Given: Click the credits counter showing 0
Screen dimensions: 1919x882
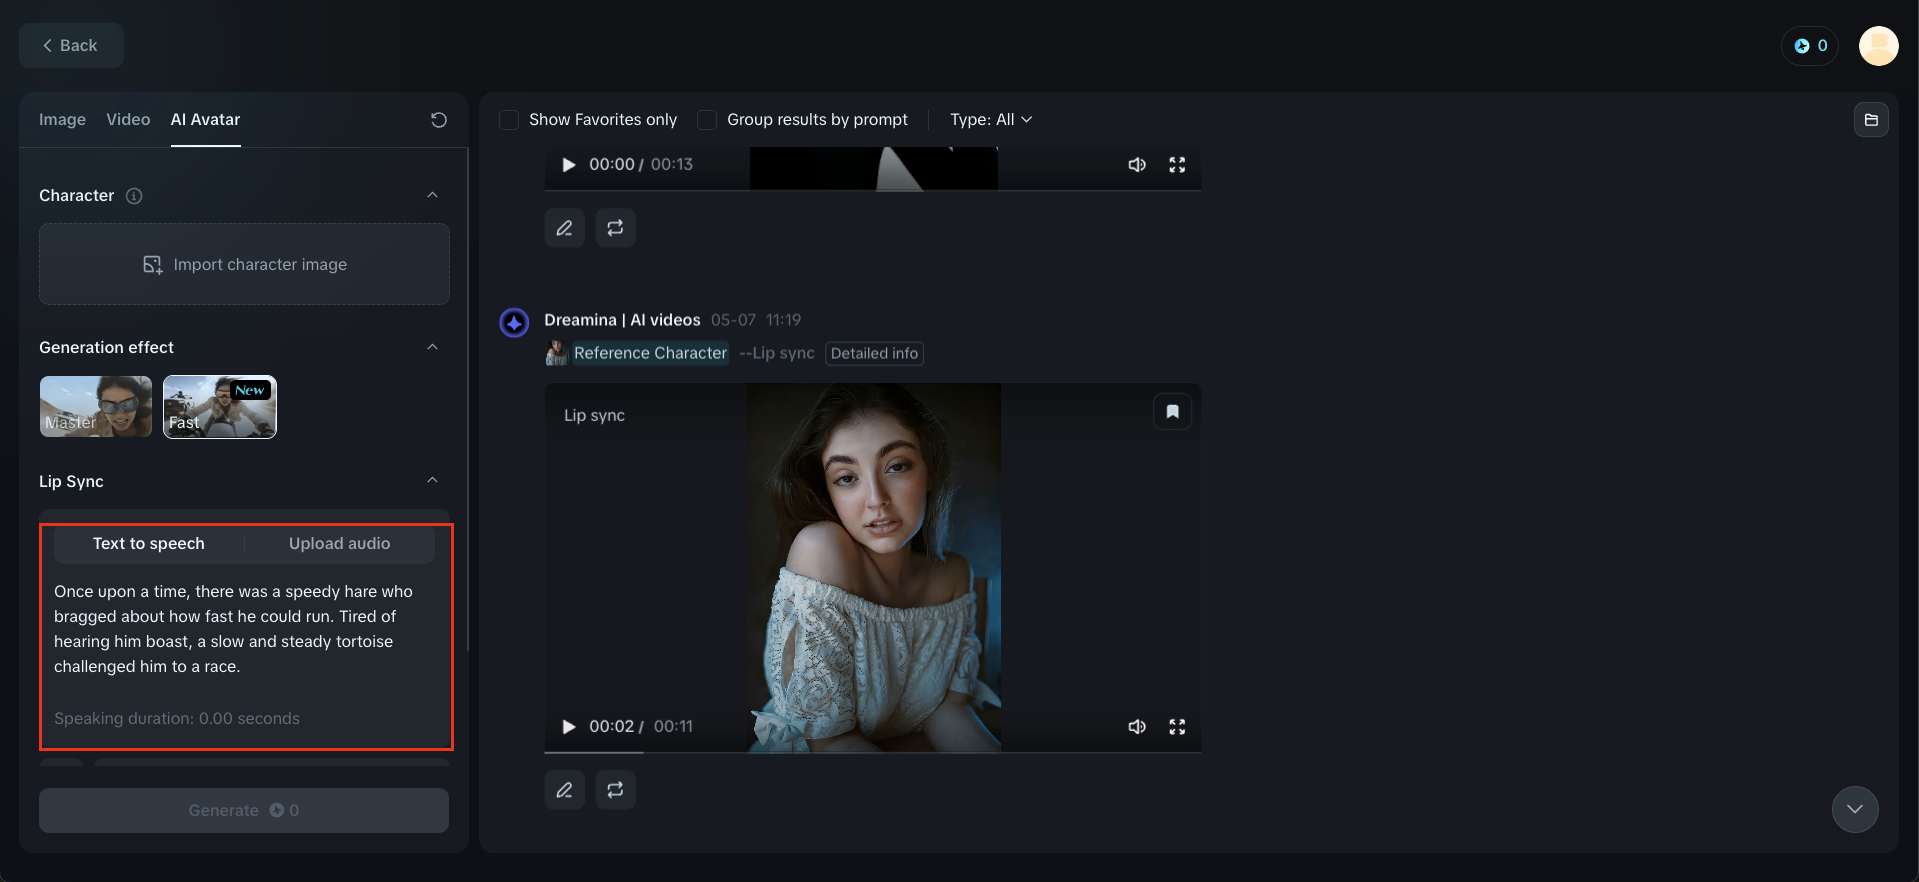Looking at the screenshot, I should coord(1810,46).
